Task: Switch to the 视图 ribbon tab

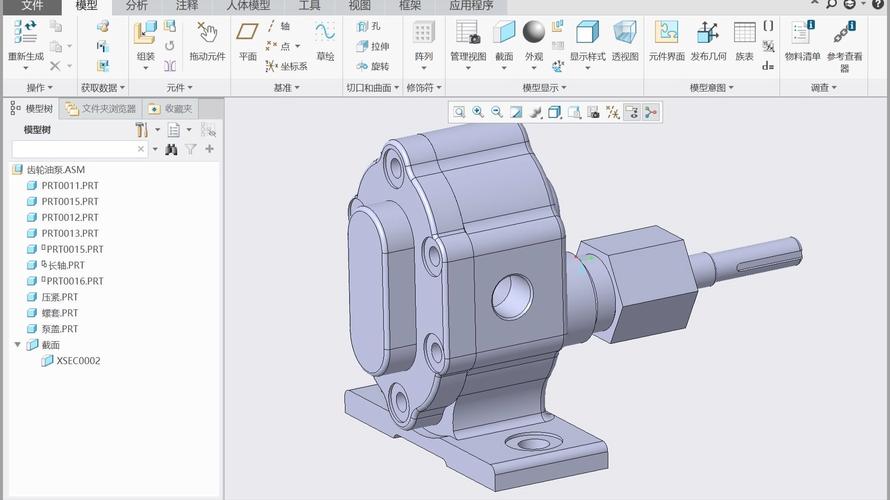Action: click(x=359, y=6)
